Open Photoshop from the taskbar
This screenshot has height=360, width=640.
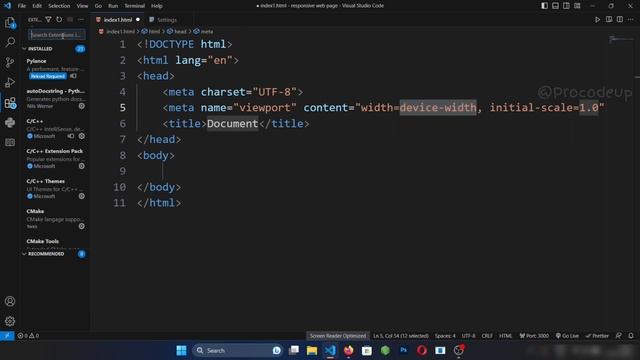tap(404, 350)
